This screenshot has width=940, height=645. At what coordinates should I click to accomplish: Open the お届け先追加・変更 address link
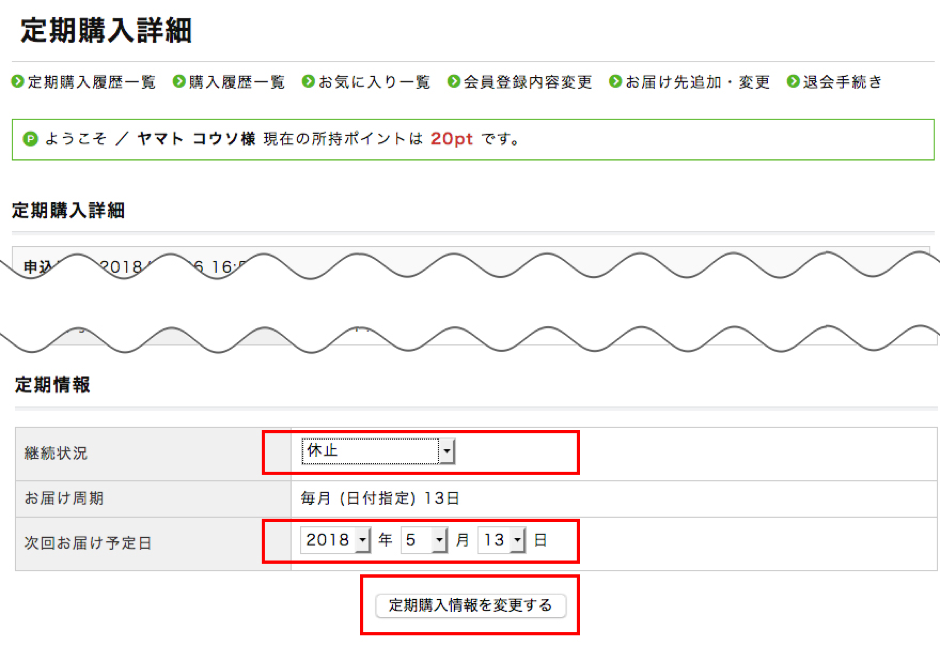pyautogui.click(x=690, y=83)
